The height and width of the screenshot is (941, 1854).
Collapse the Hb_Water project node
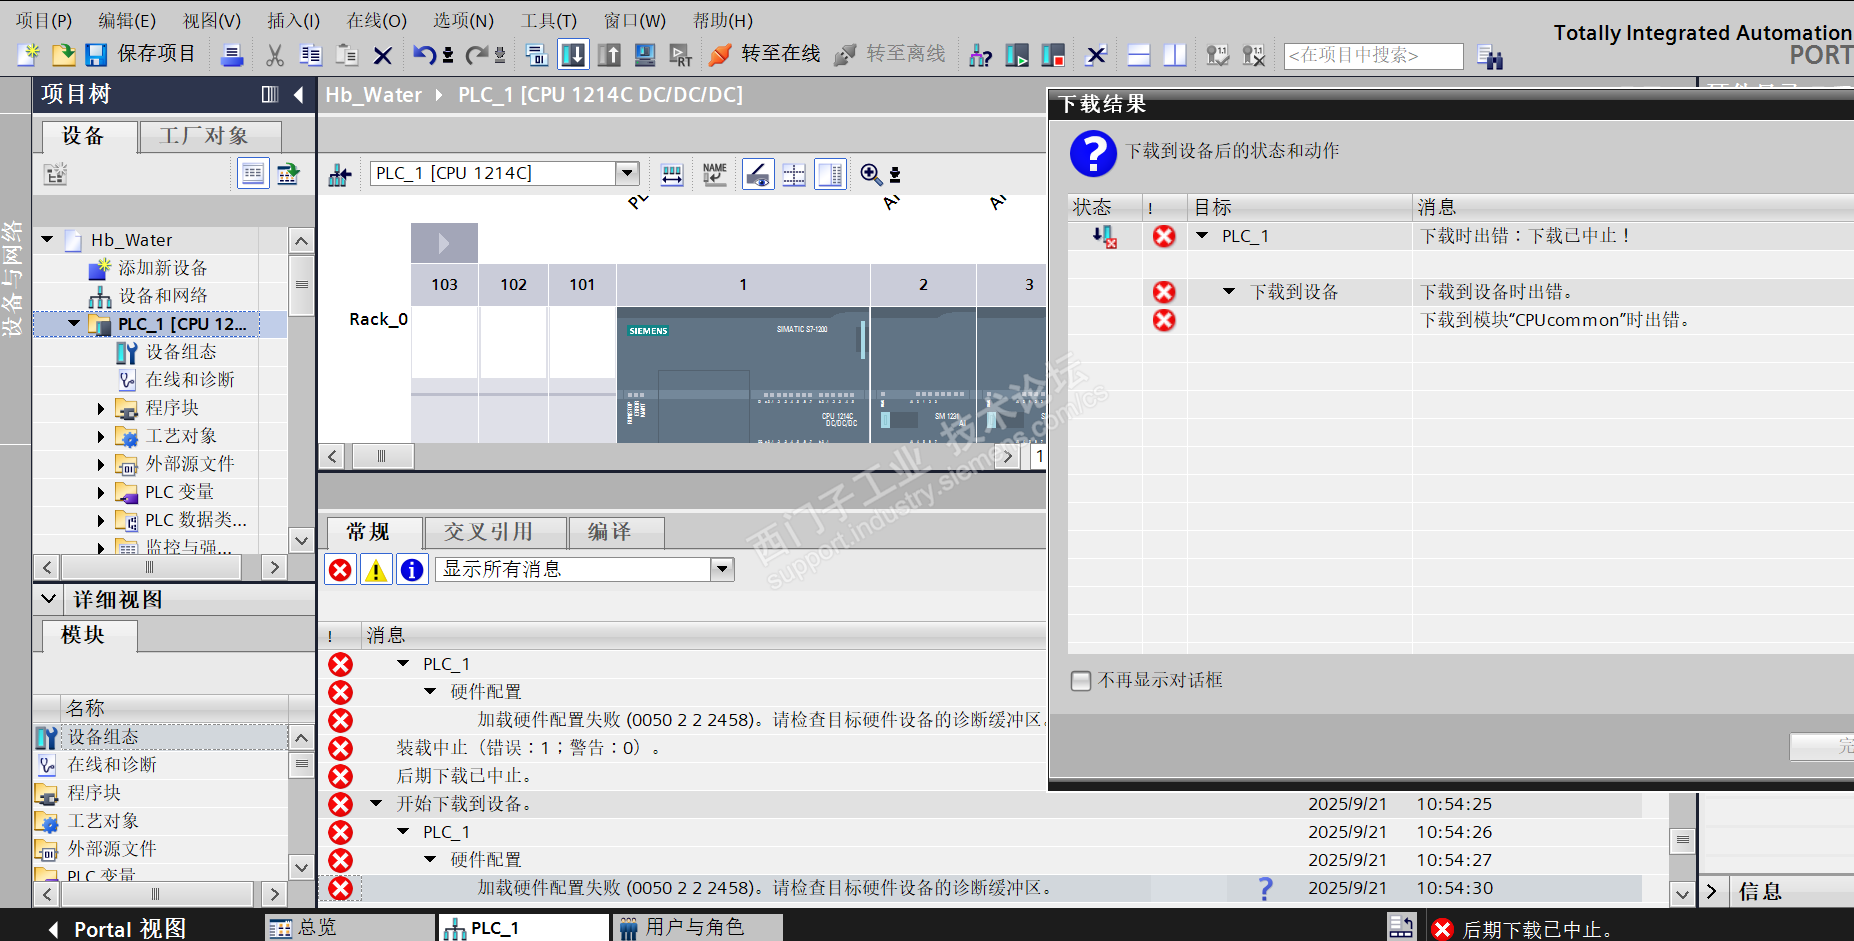coord(47,239)
